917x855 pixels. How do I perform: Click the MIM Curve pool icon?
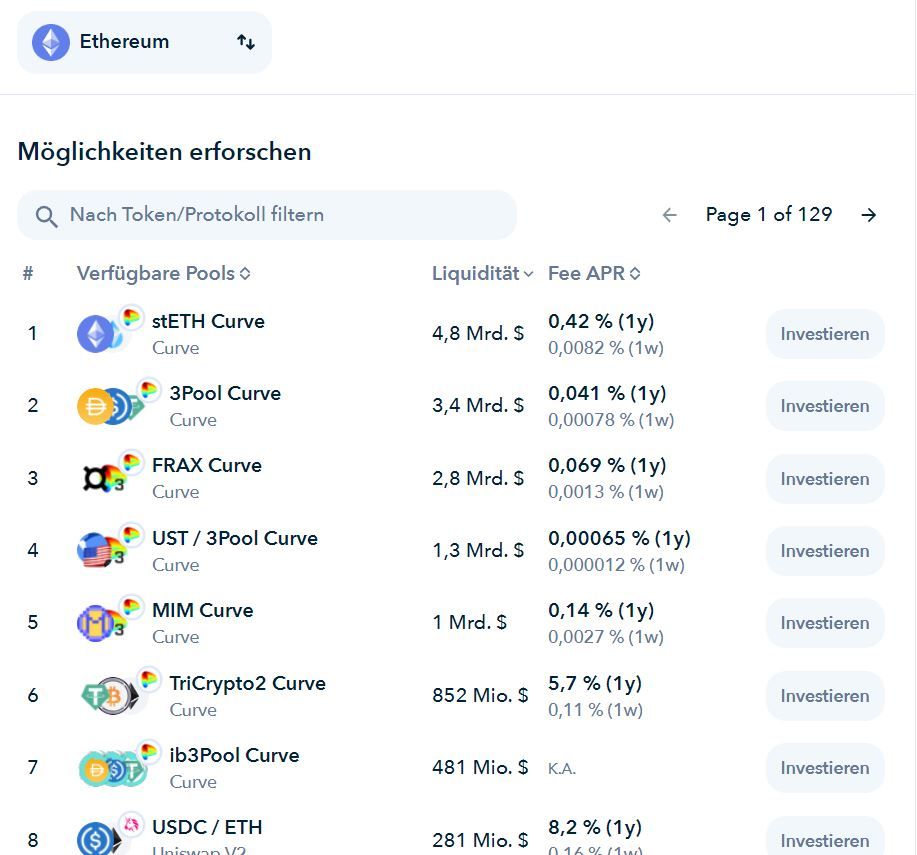[x=102, y=622]
